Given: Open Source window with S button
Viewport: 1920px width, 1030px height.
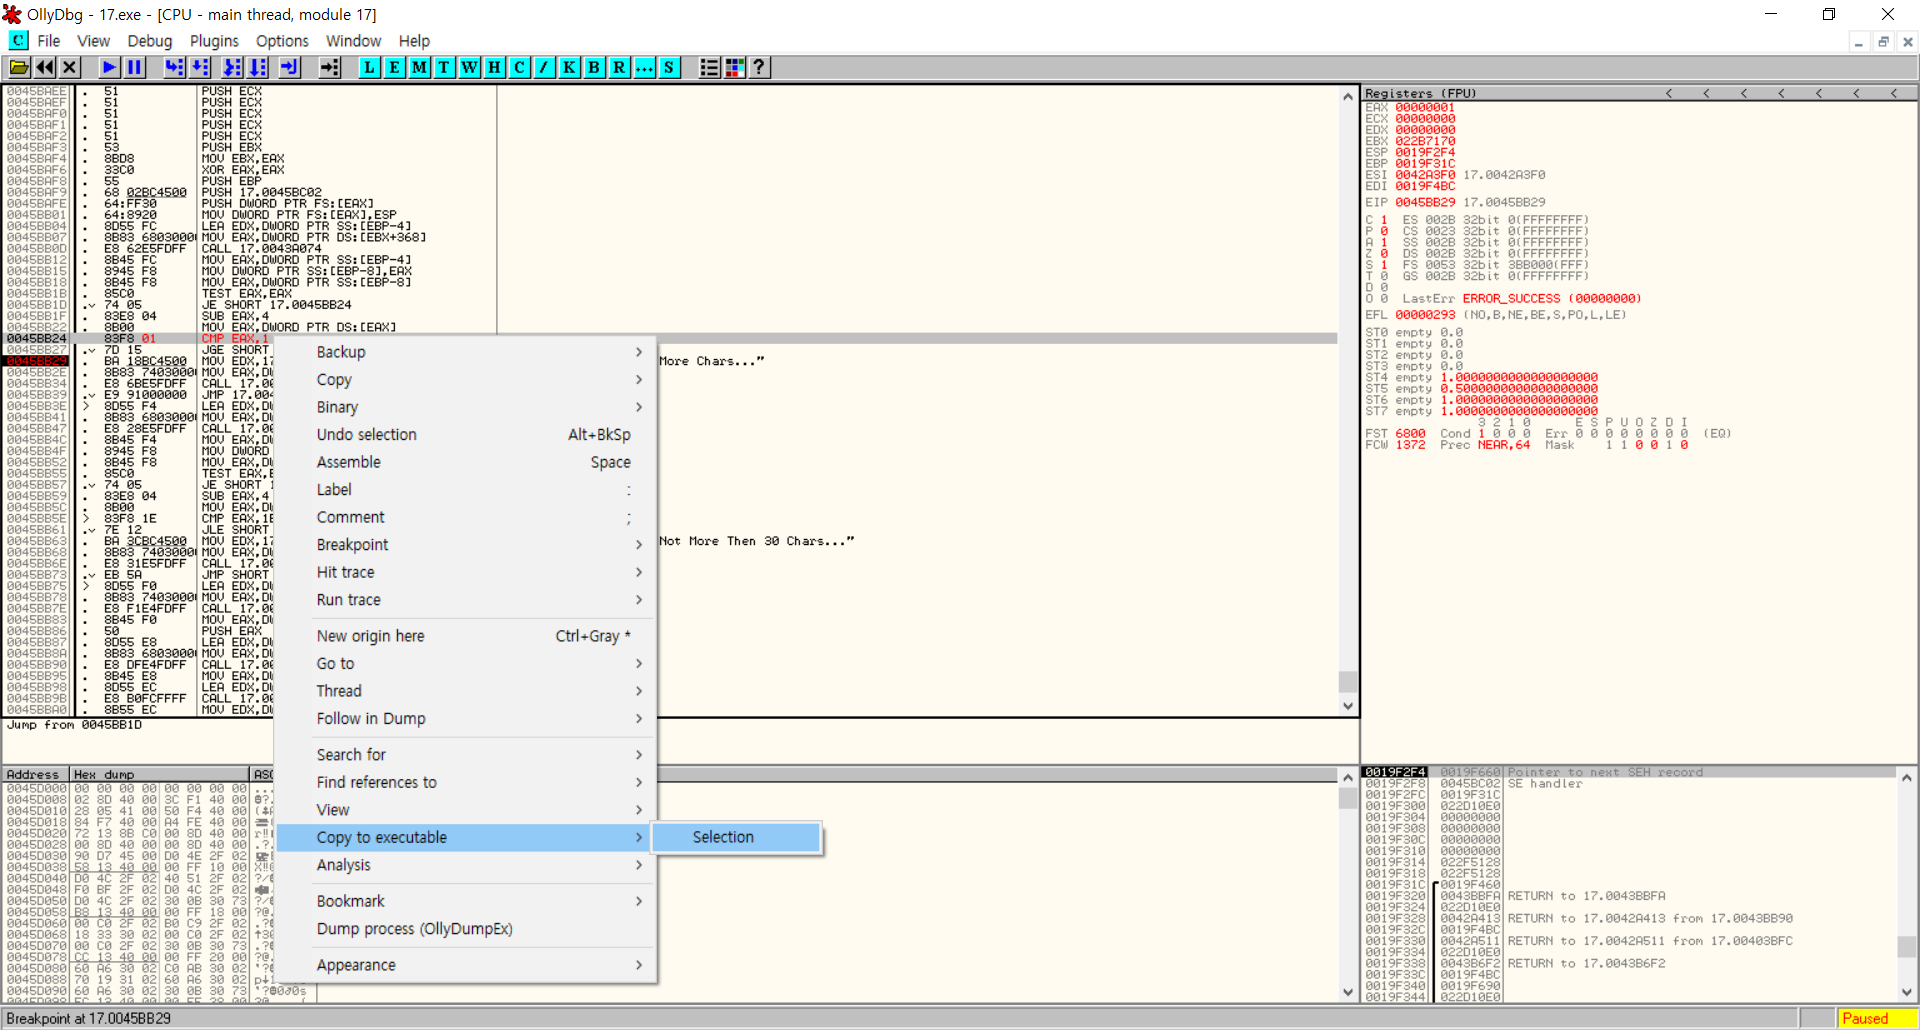Looking at the screenshot, I should coord(670,67).
